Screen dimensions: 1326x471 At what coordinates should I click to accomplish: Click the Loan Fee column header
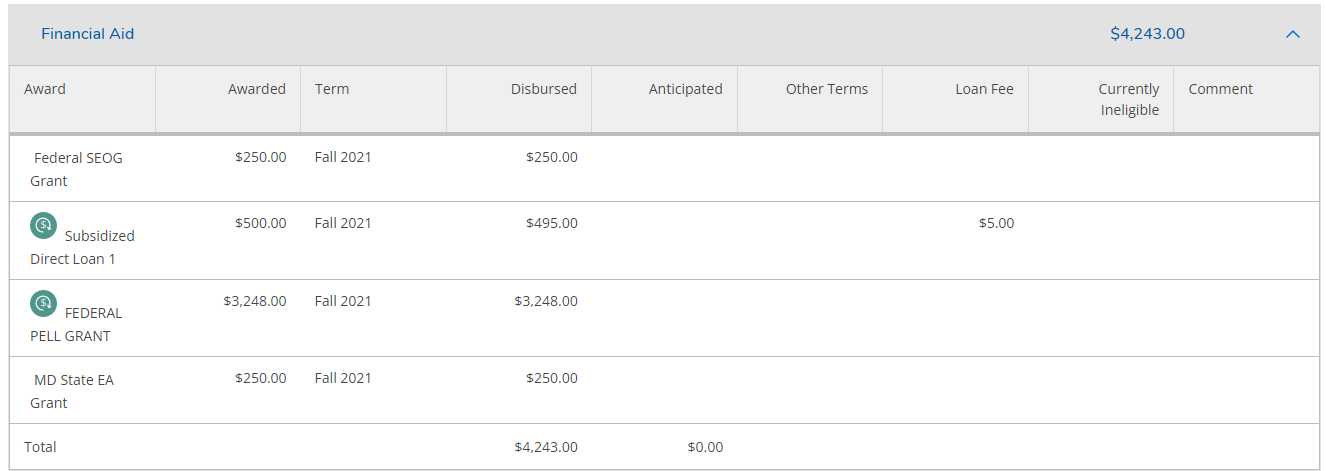984,89
